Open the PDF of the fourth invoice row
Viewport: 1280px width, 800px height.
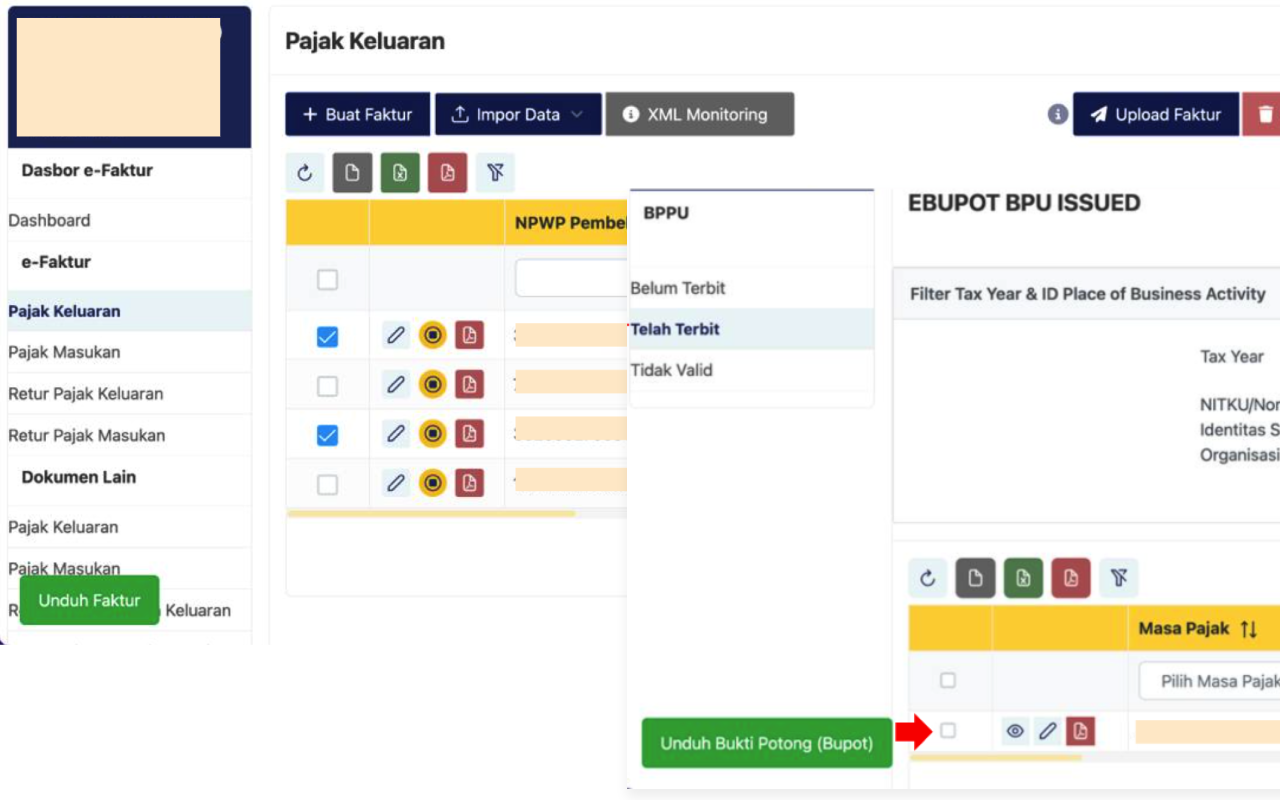469,483
